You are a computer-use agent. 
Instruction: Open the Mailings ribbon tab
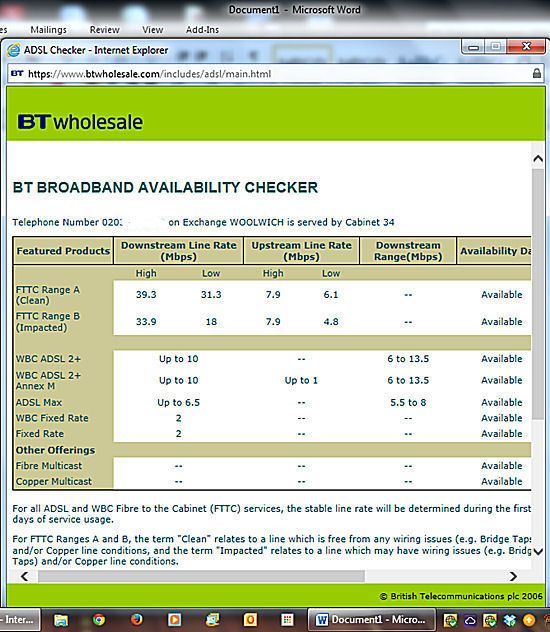coord(48,30)
